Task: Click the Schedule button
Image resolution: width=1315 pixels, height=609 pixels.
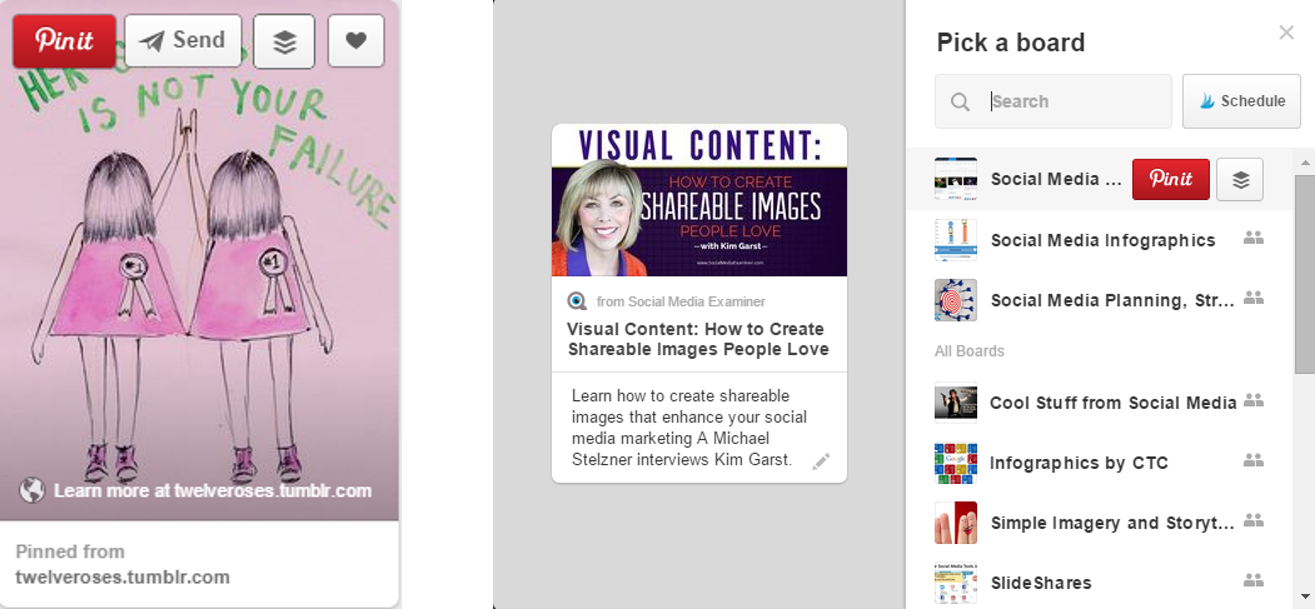Action: 1241,101
